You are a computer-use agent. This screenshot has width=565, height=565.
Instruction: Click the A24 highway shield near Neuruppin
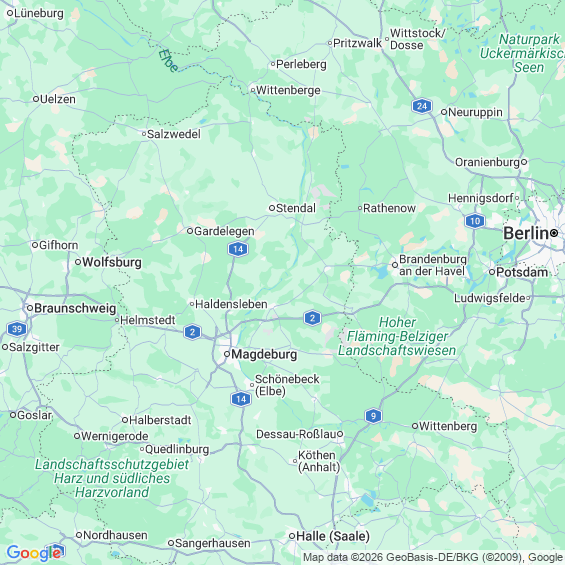[x=422, y=106]
